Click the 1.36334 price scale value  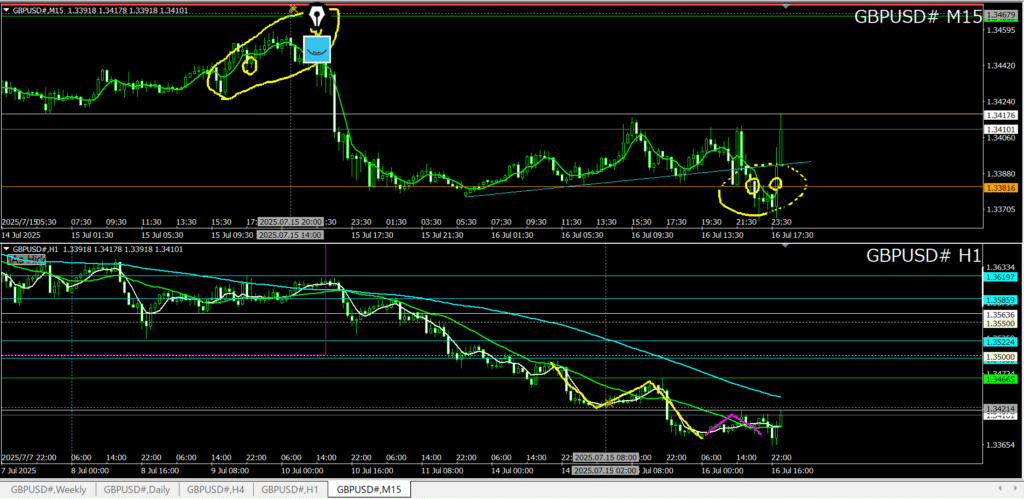click(1000, 267)
